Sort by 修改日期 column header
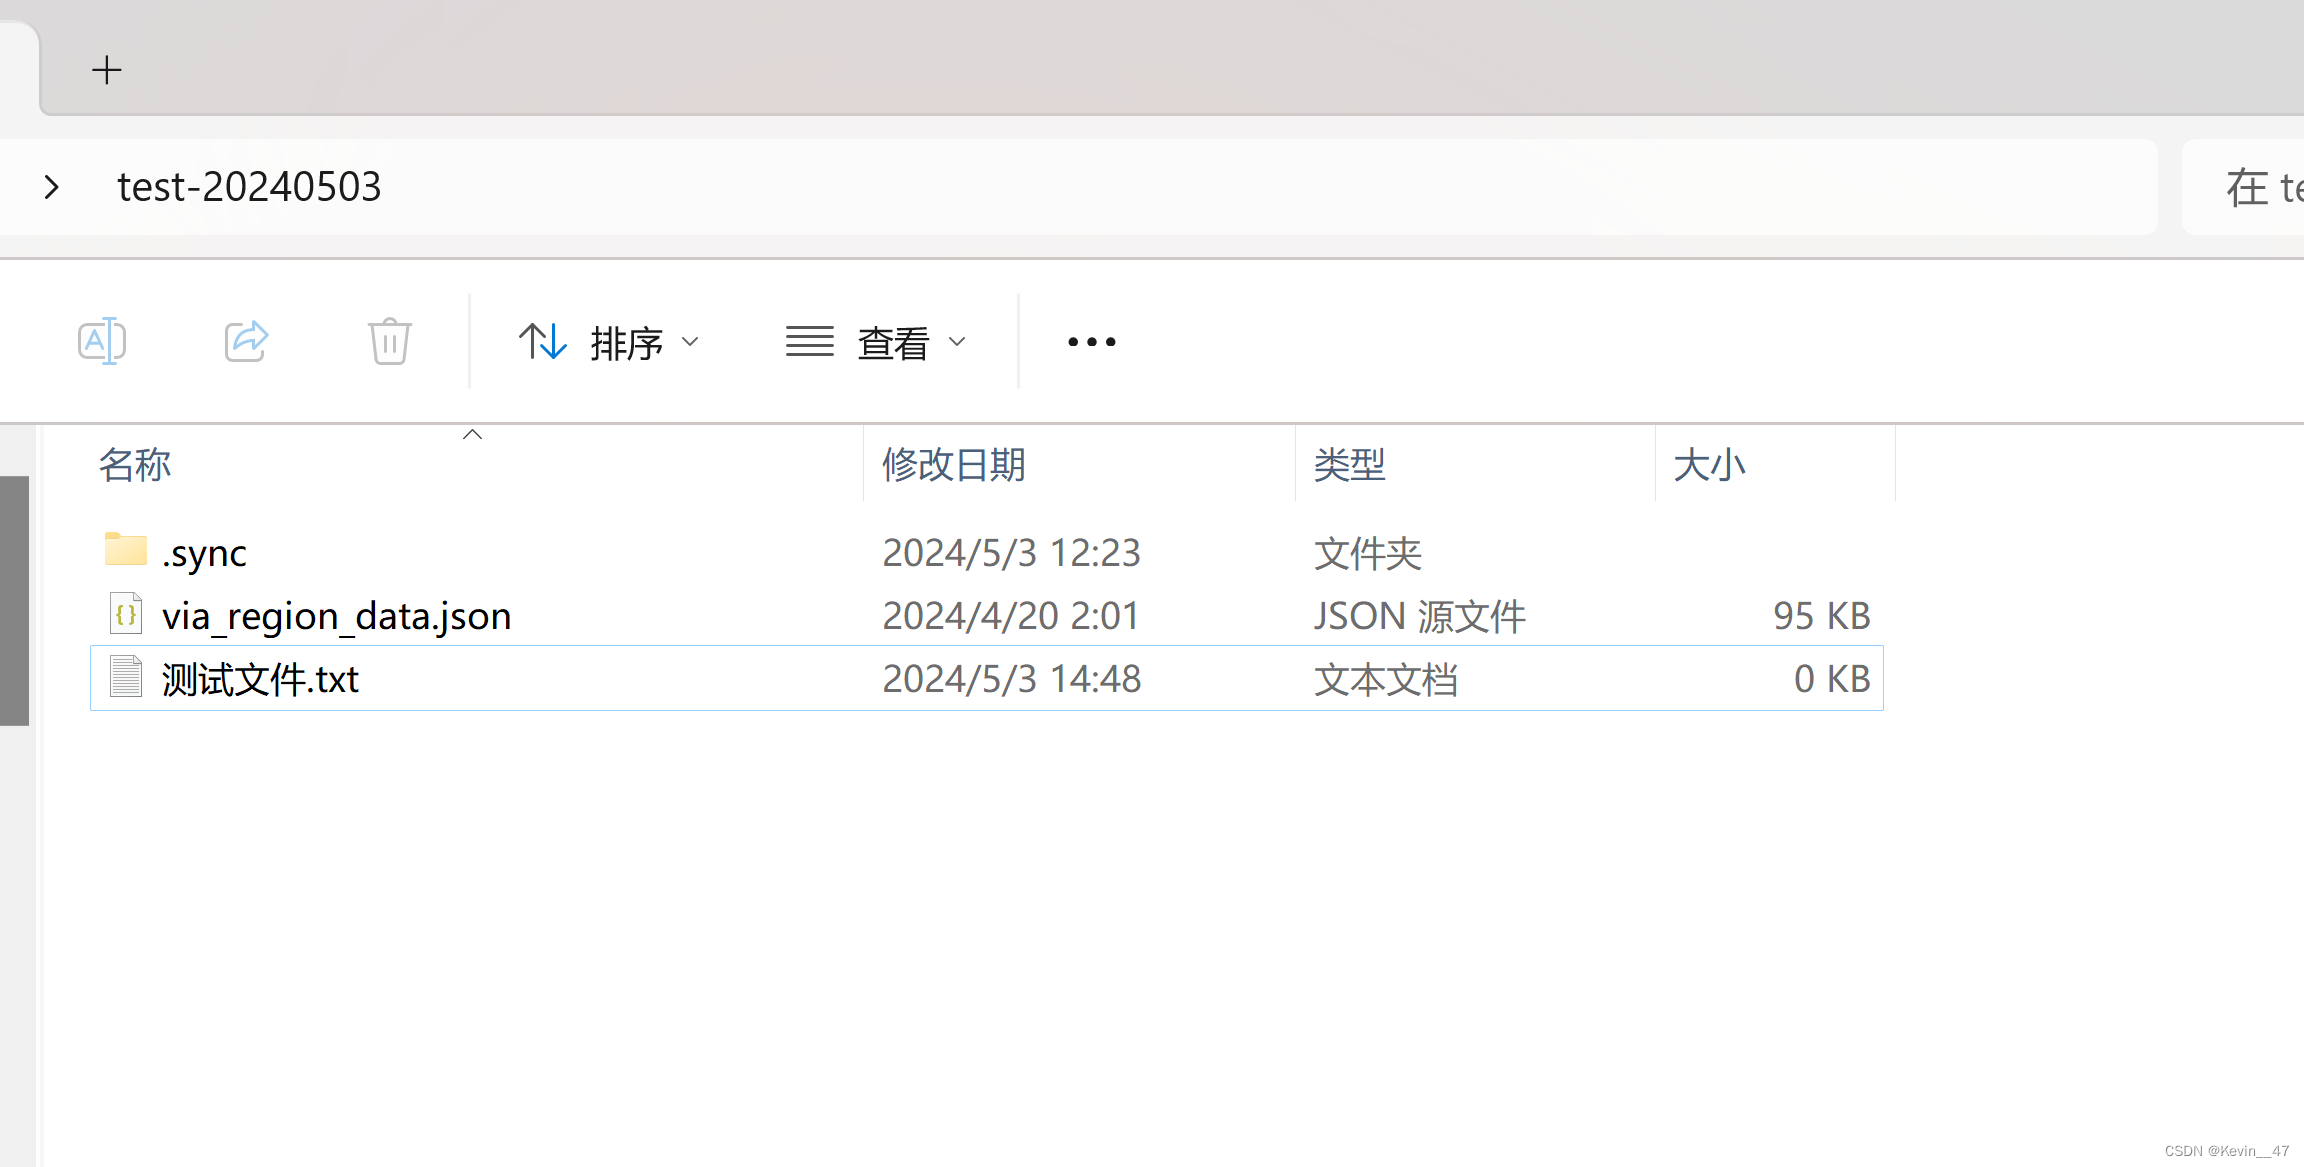The width and height of the screenshot is (2304, 1167). point(953,465)
